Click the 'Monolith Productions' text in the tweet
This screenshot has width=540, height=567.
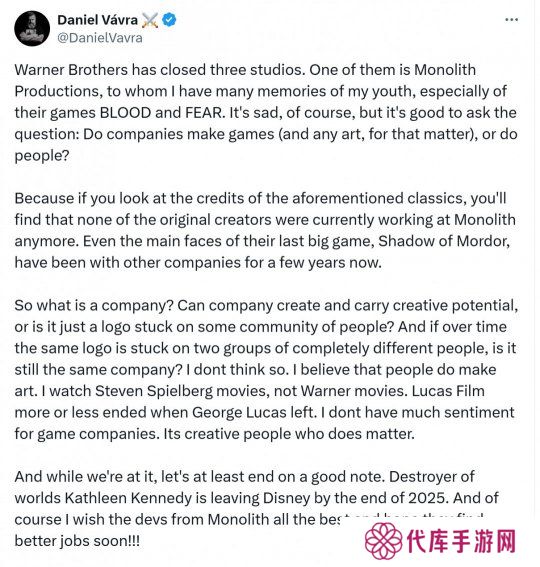click(x=245, y=80)
